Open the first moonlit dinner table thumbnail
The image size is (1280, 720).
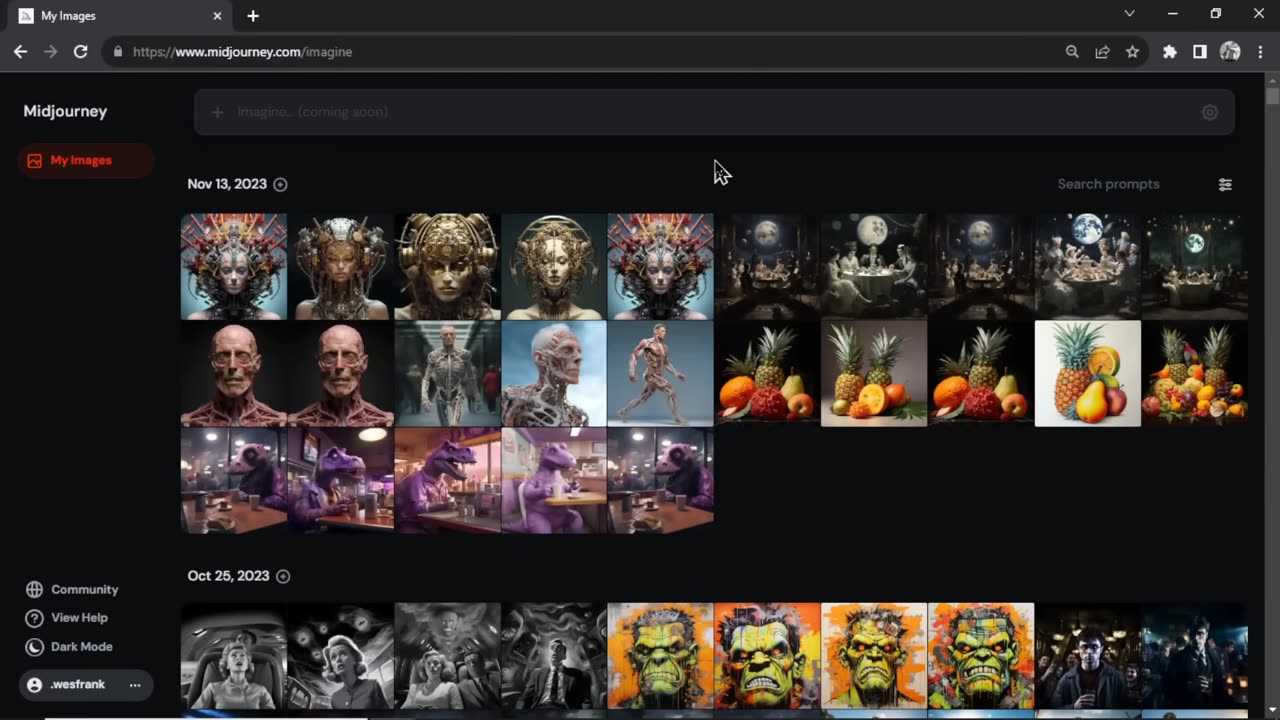[x=767, y=266]
